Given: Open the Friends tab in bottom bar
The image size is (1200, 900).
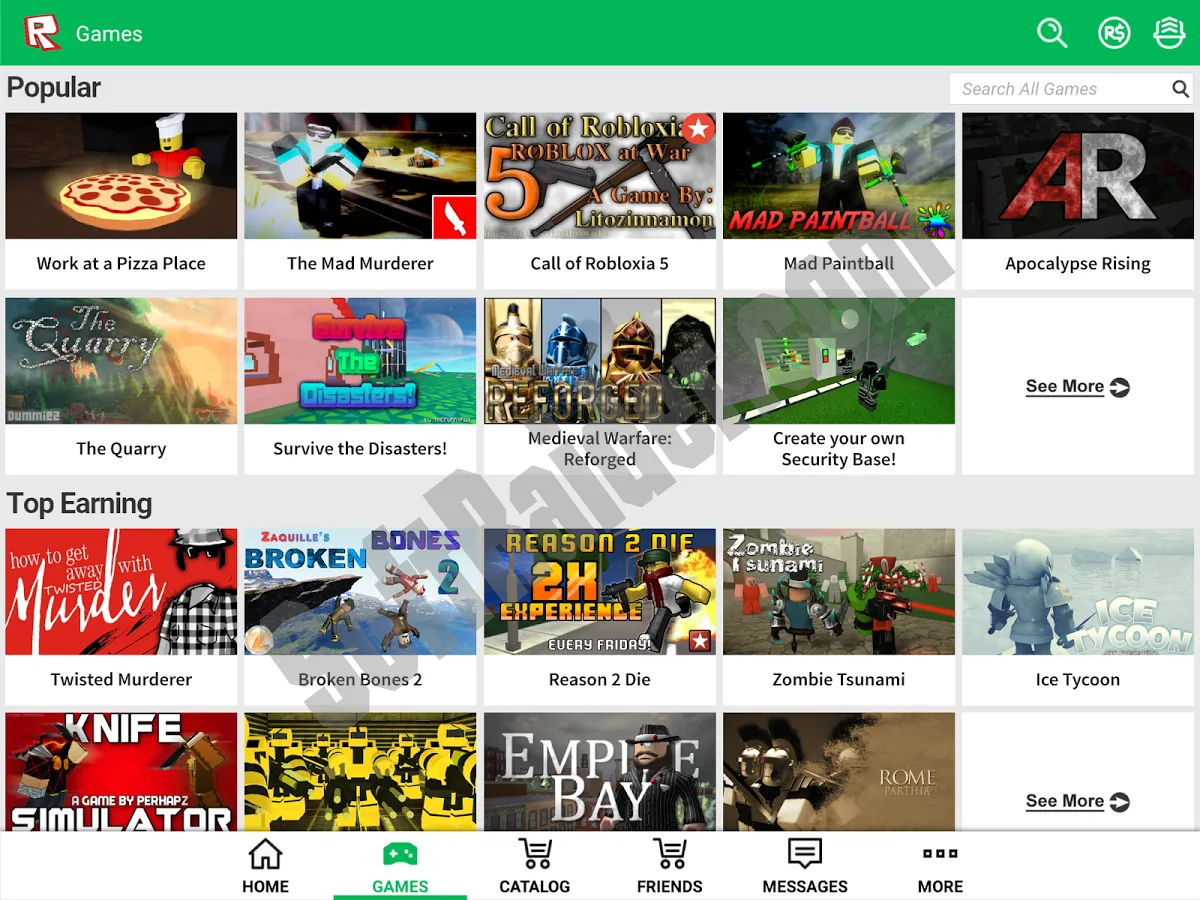Looking at the screenshot, I should tap(670, 866).
